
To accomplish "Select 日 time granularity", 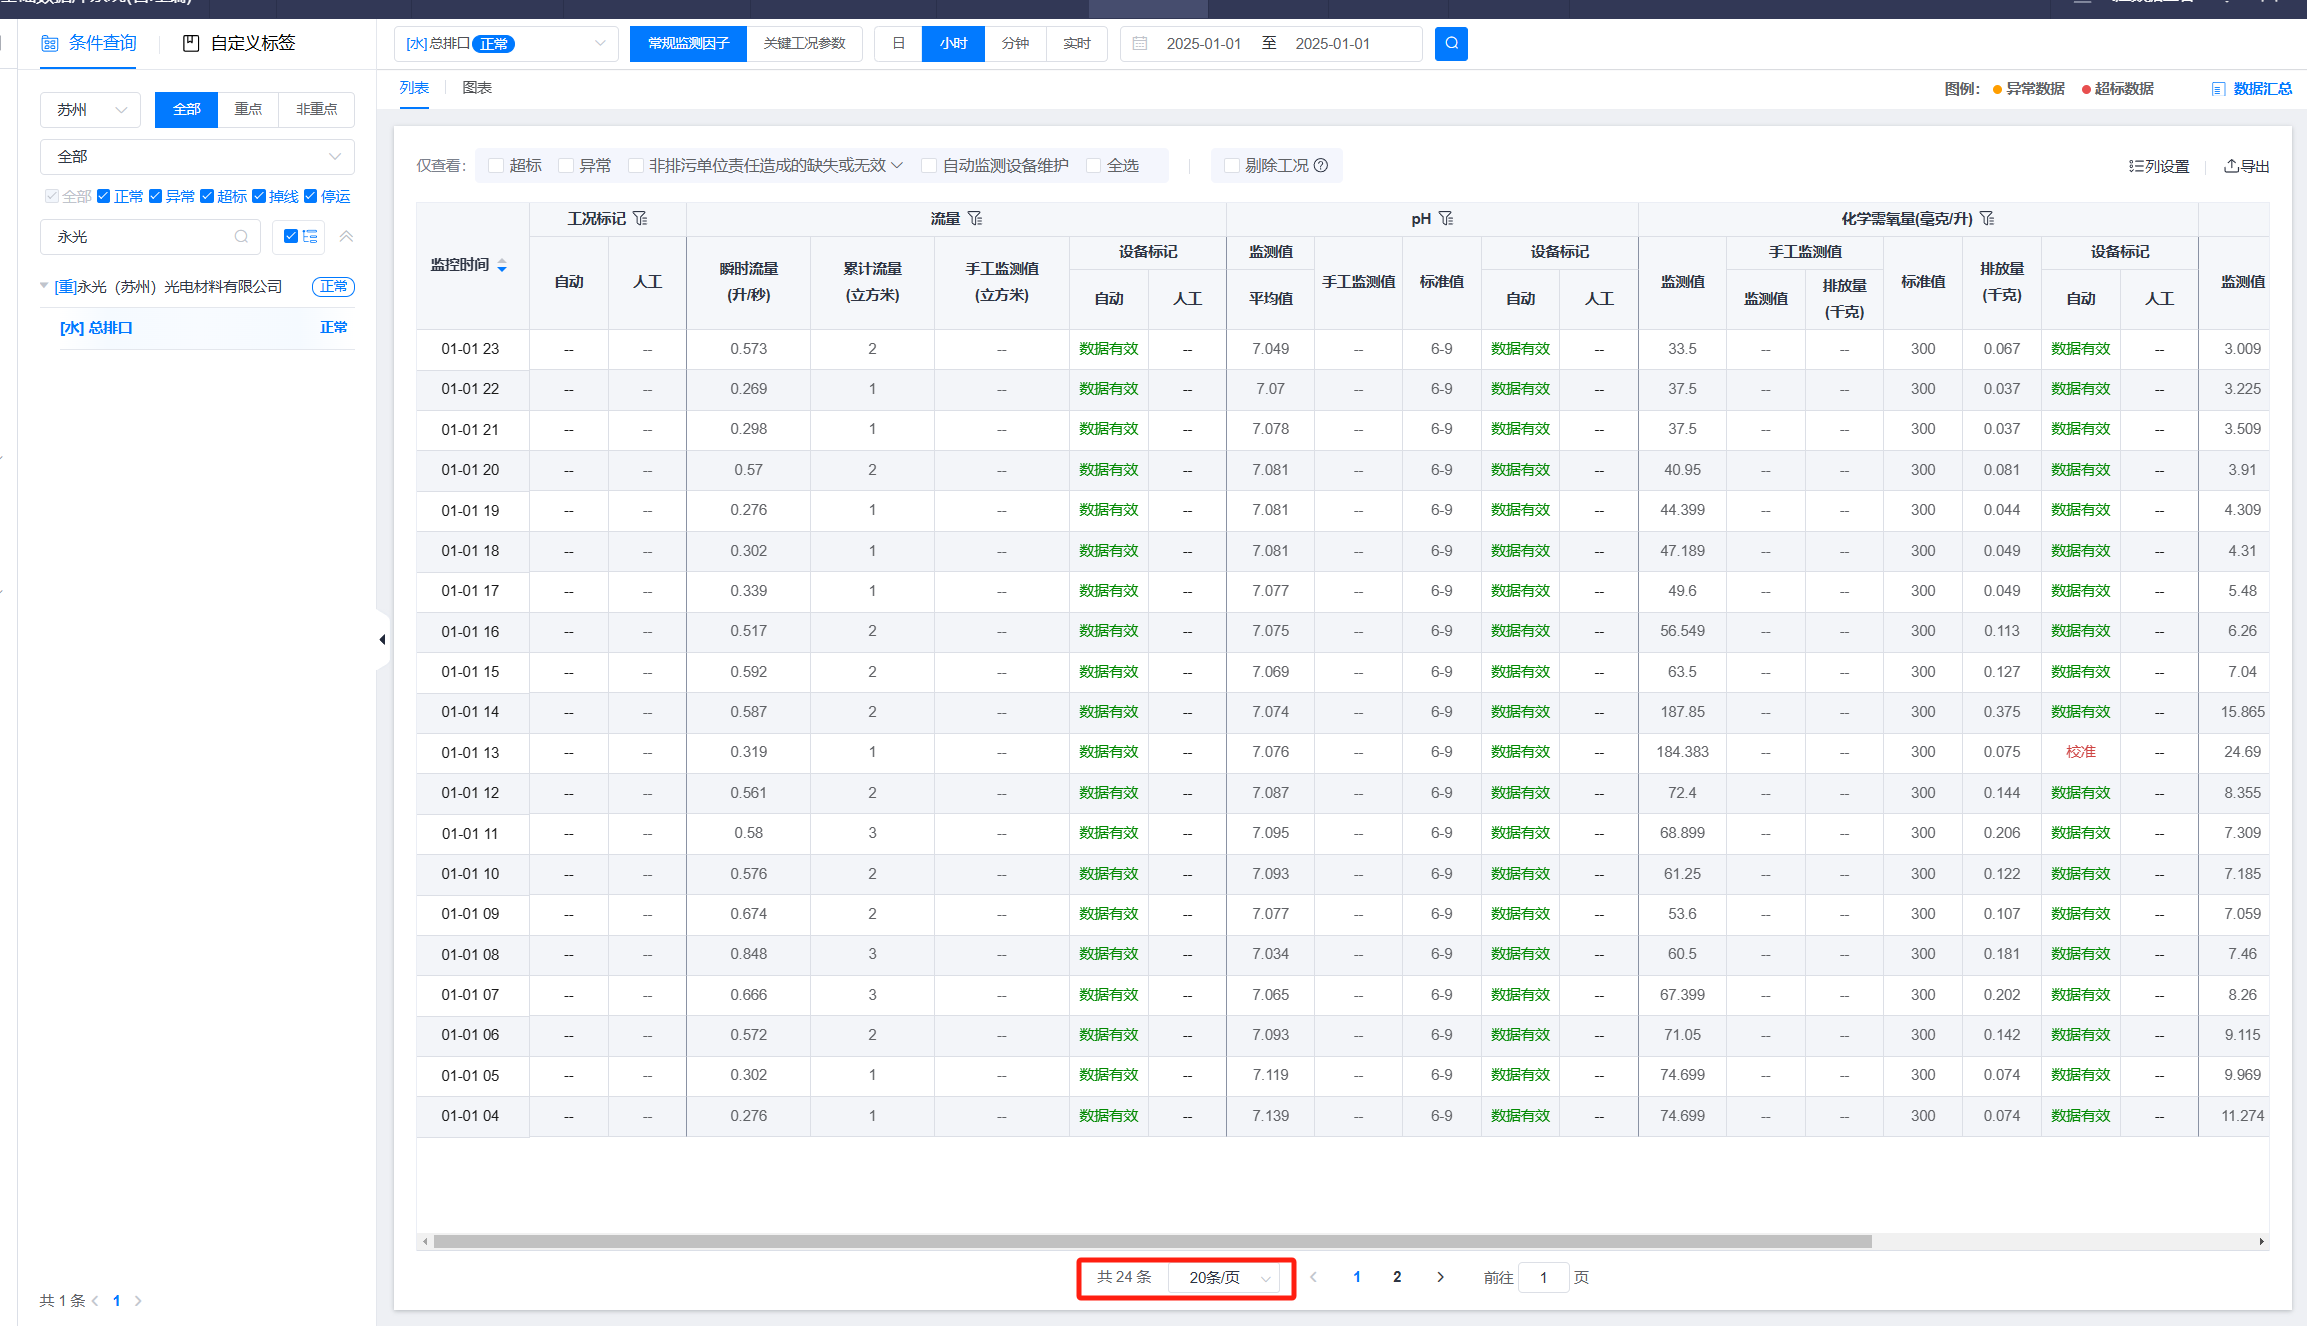I will click(898, 43).
